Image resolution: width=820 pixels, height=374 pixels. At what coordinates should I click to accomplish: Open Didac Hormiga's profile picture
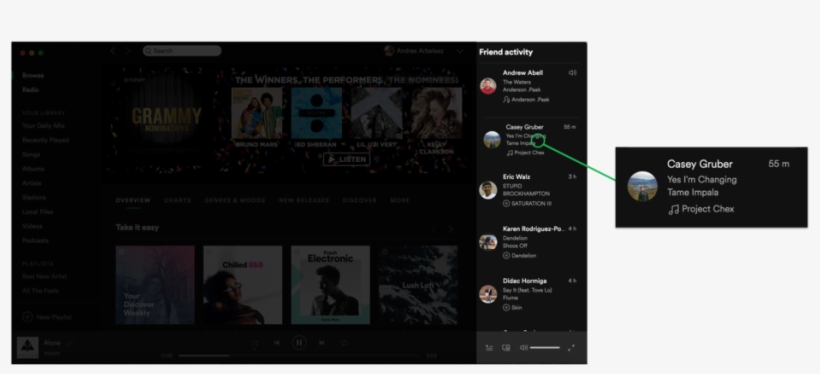[488, 294]
